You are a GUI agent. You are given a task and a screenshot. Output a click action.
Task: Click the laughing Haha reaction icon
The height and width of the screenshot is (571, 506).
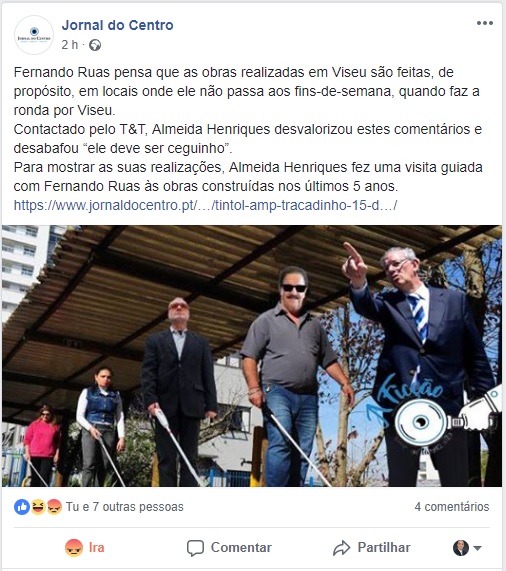click(x=38, y=507)
